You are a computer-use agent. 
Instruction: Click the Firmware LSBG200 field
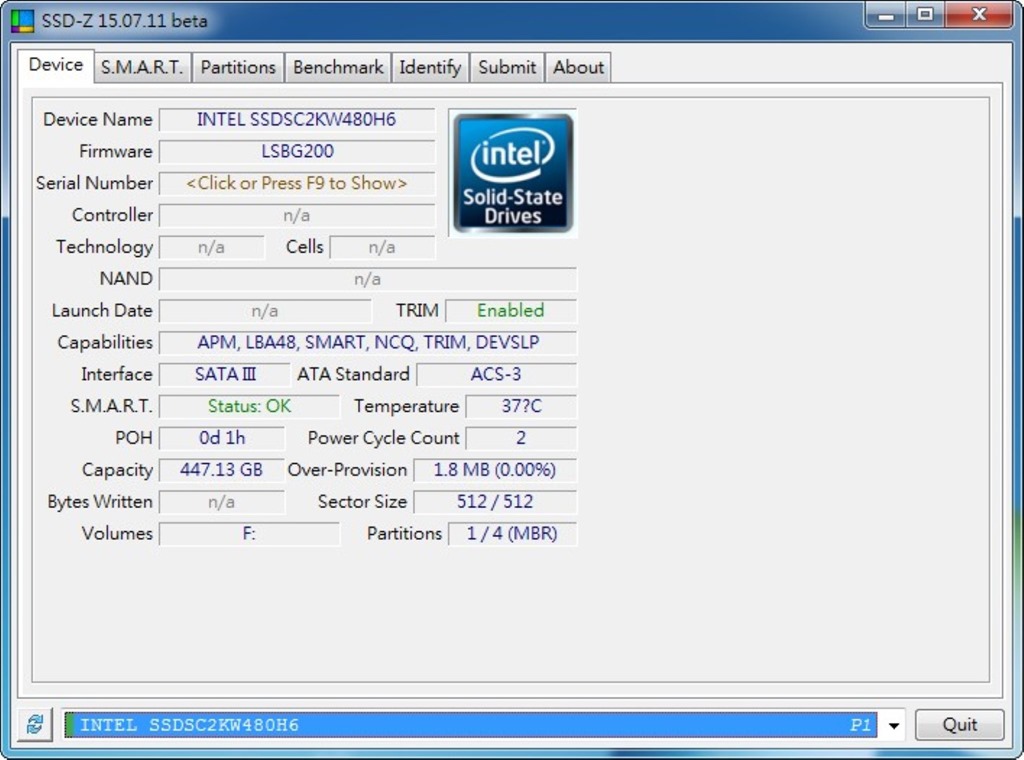(297, 152)
